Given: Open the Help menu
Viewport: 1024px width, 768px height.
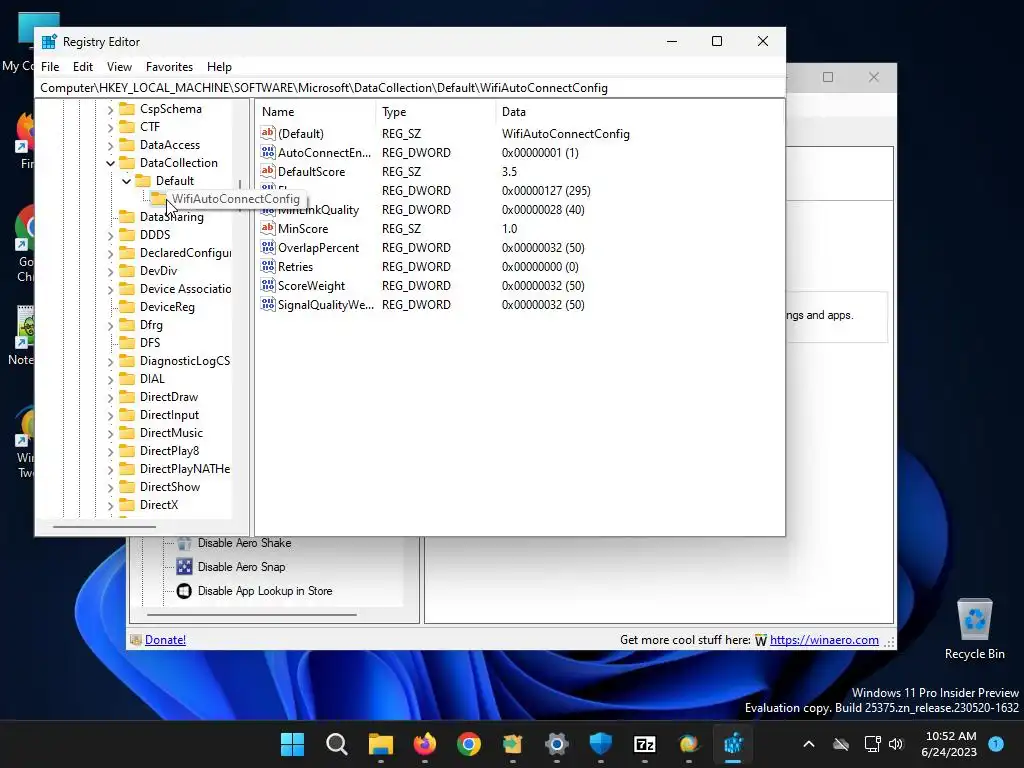Looking at the screenshot, I should [219, 67].
